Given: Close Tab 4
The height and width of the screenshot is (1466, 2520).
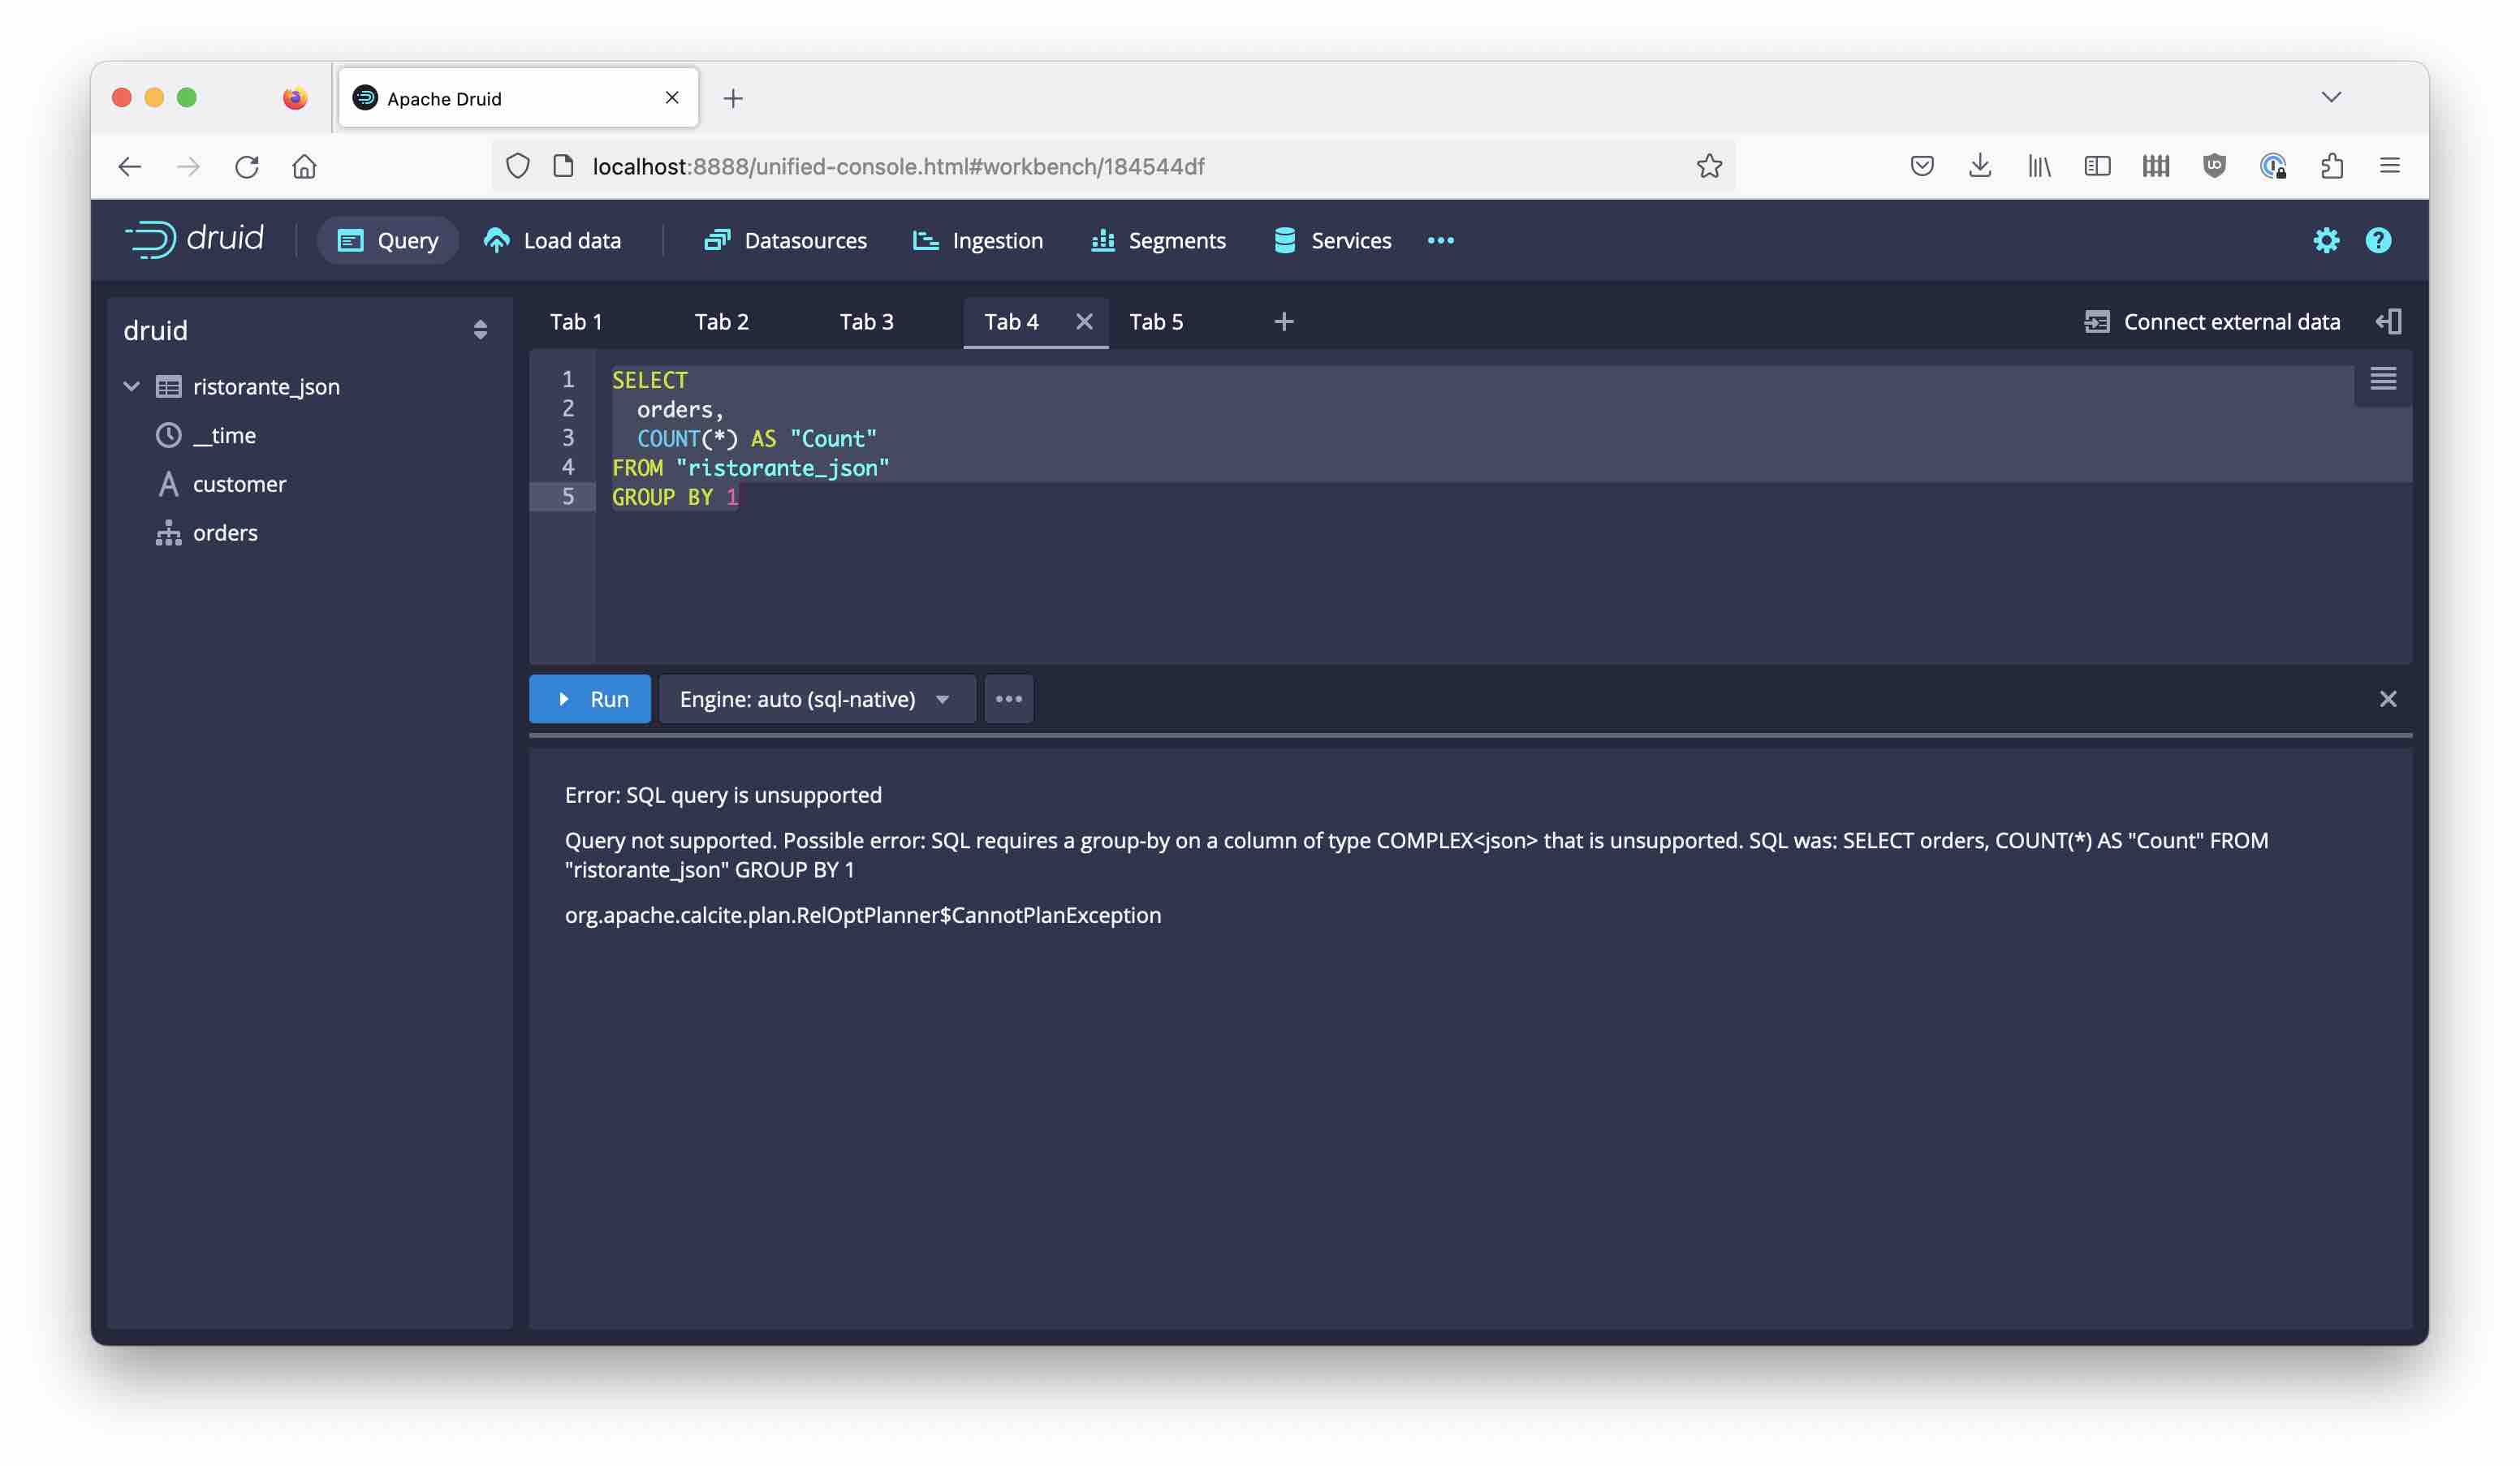Looking at the screenshot, I should [x=1084, y=321].
